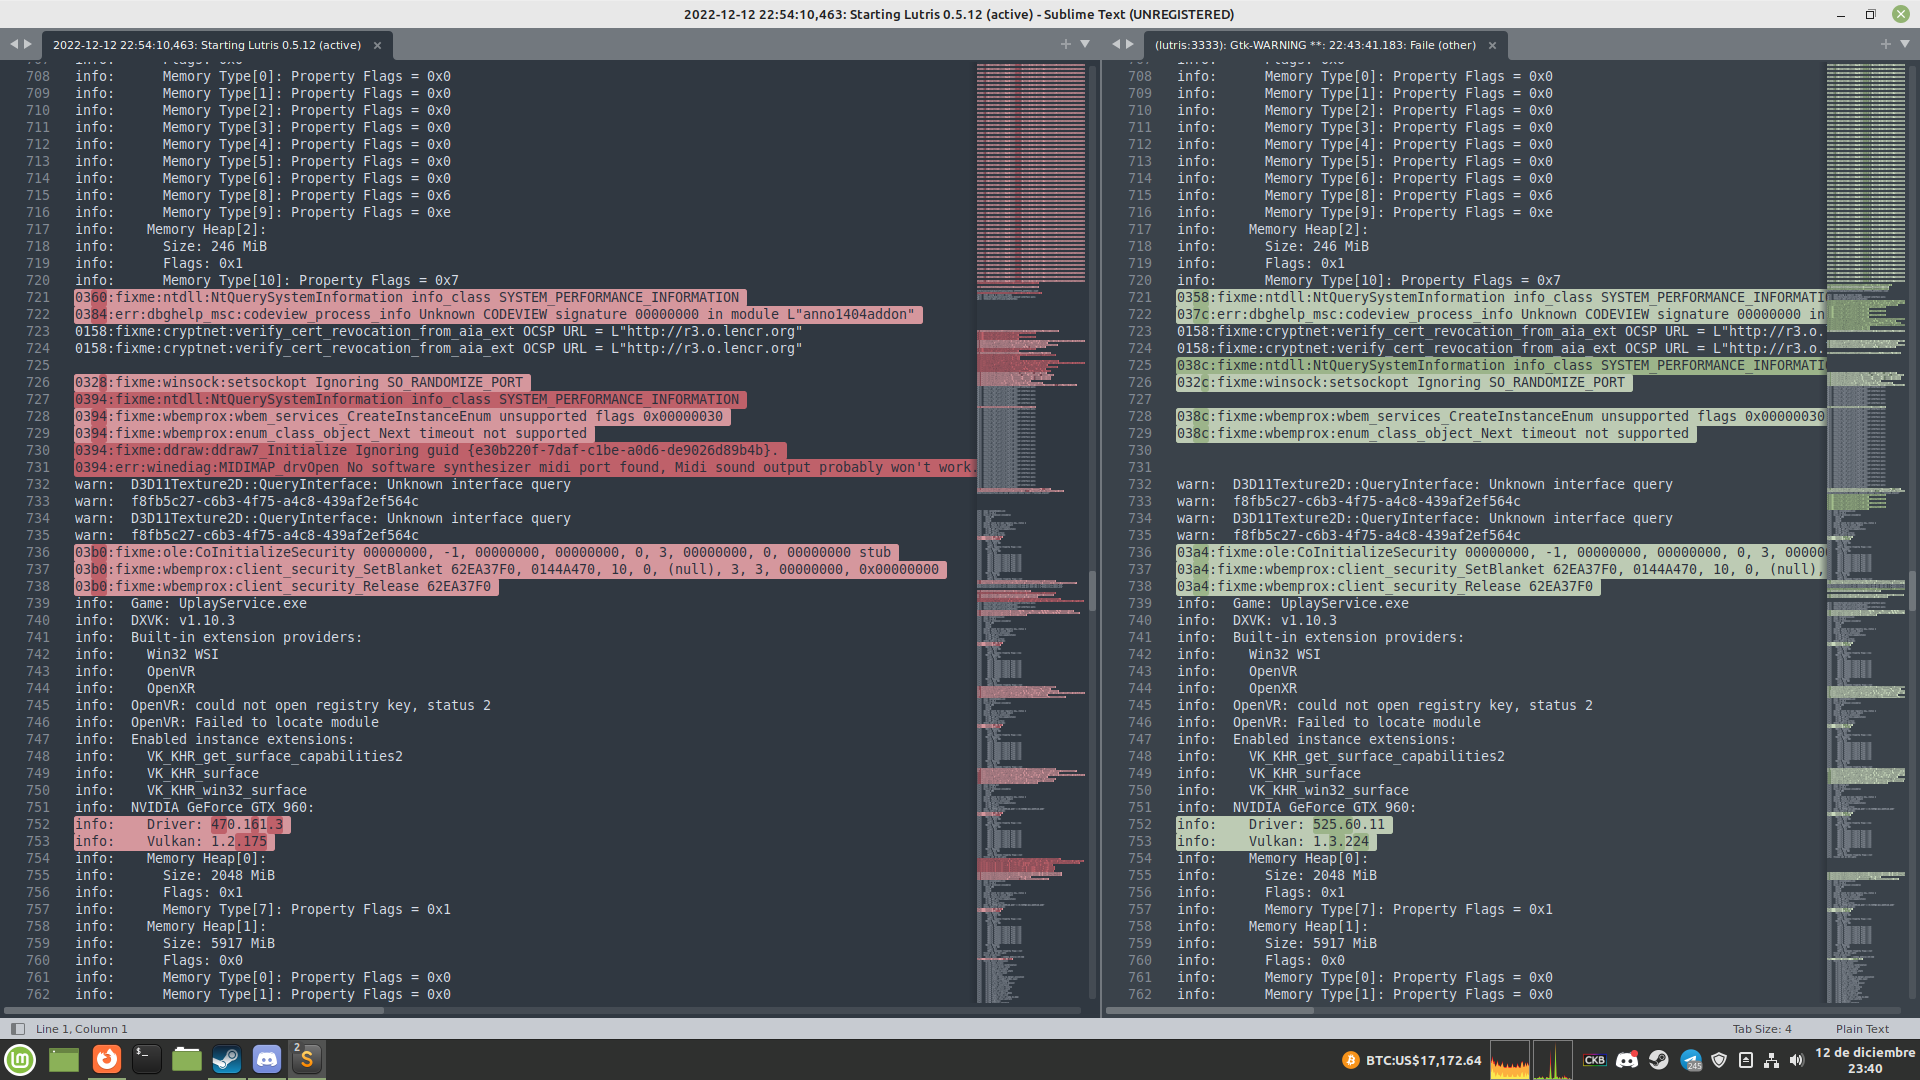Open the sound volume tray icon
This screenshot has width=1920, height=1080.
click(1797, 1060)
